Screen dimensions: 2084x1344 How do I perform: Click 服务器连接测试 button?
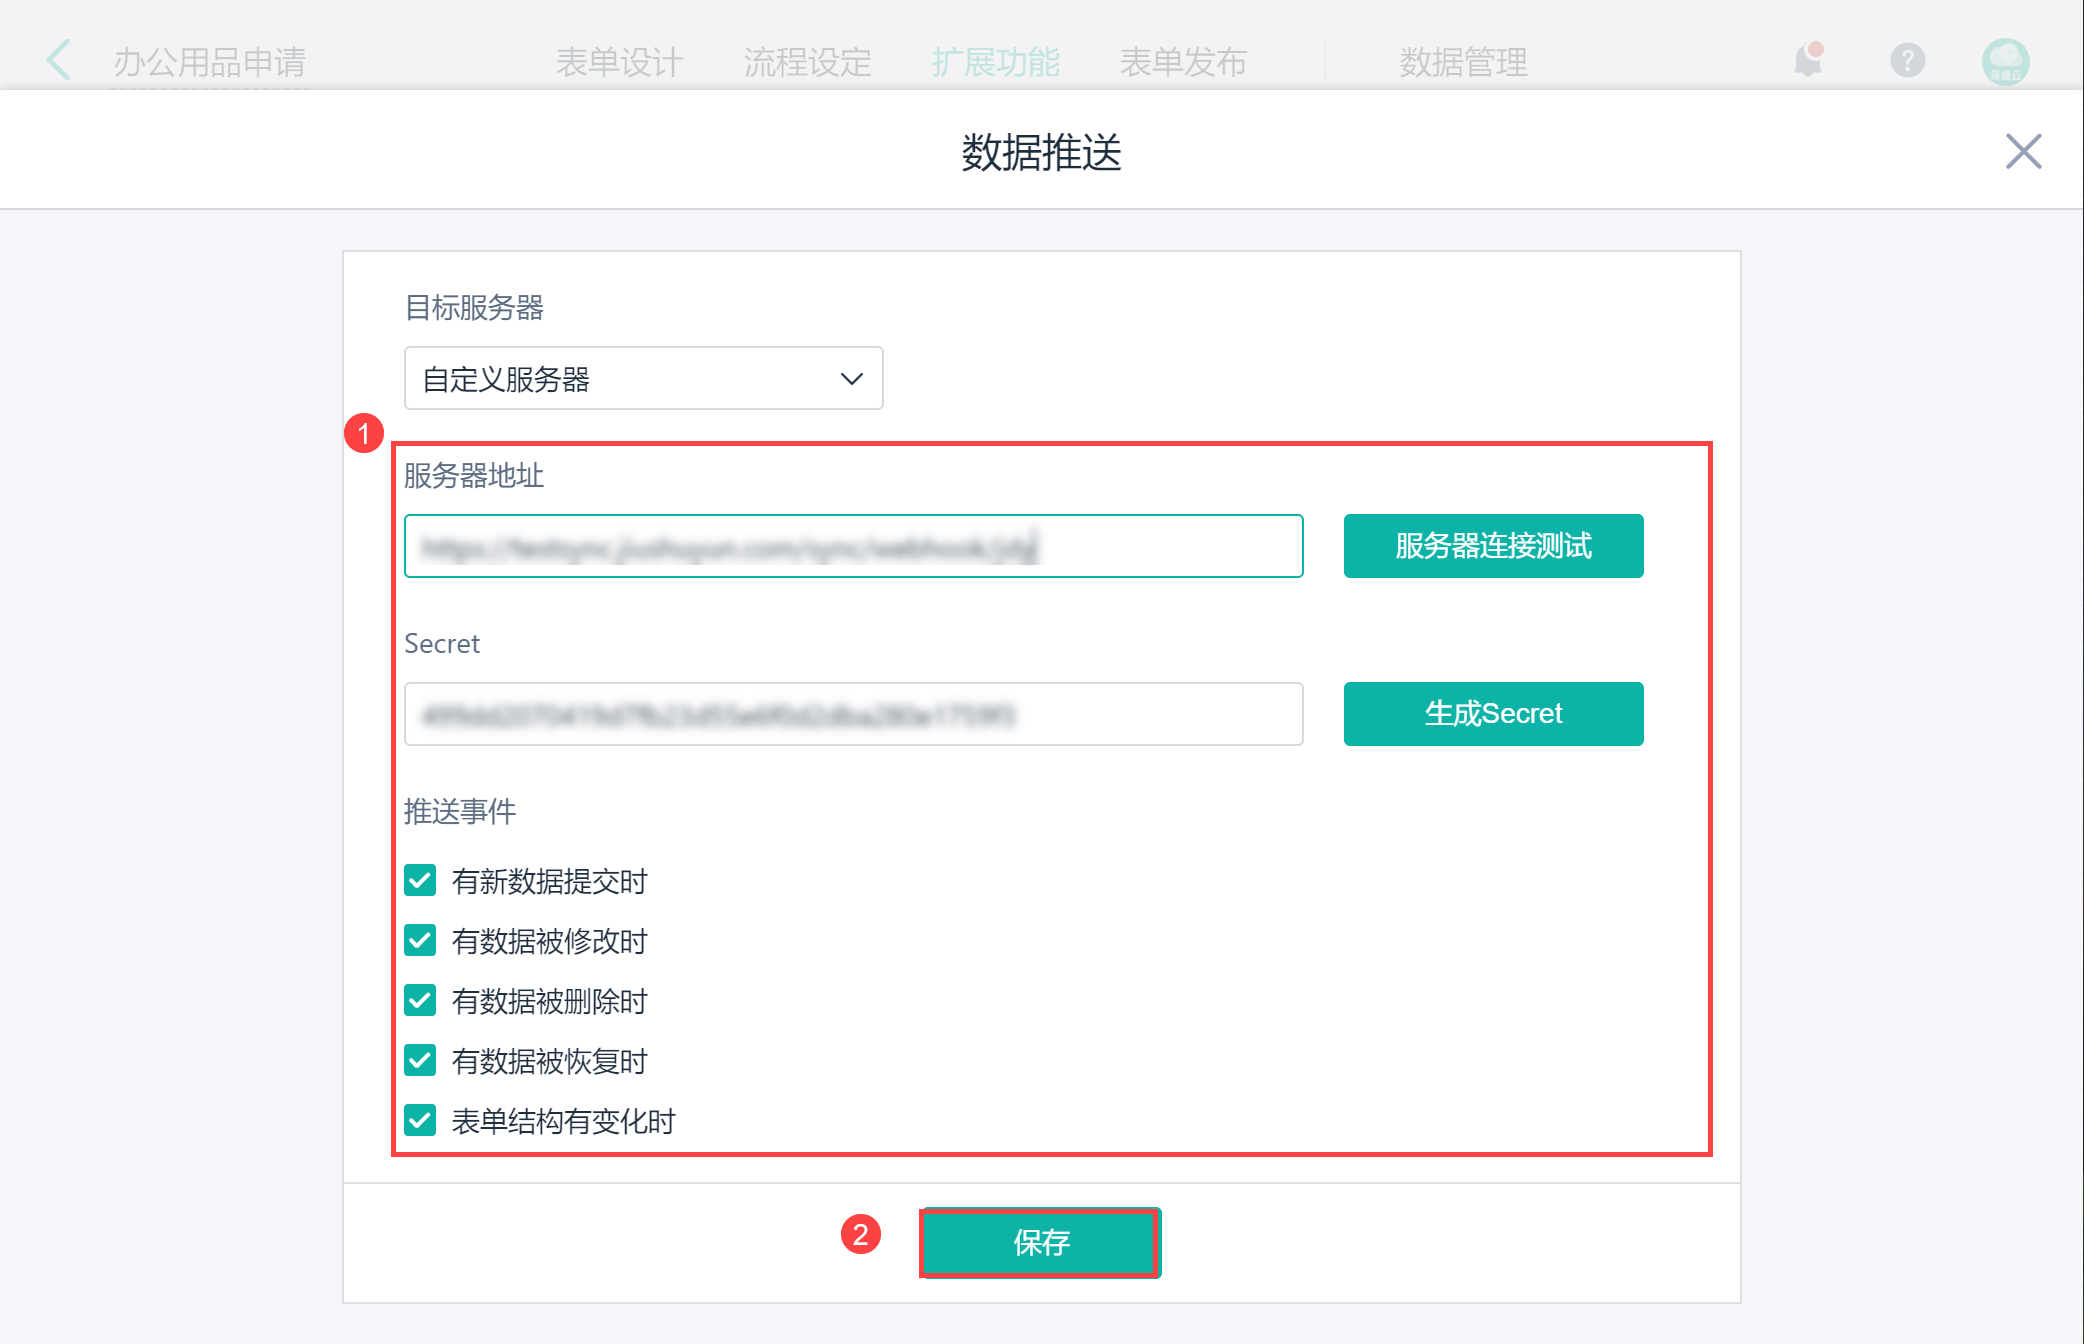point(1492,546)
